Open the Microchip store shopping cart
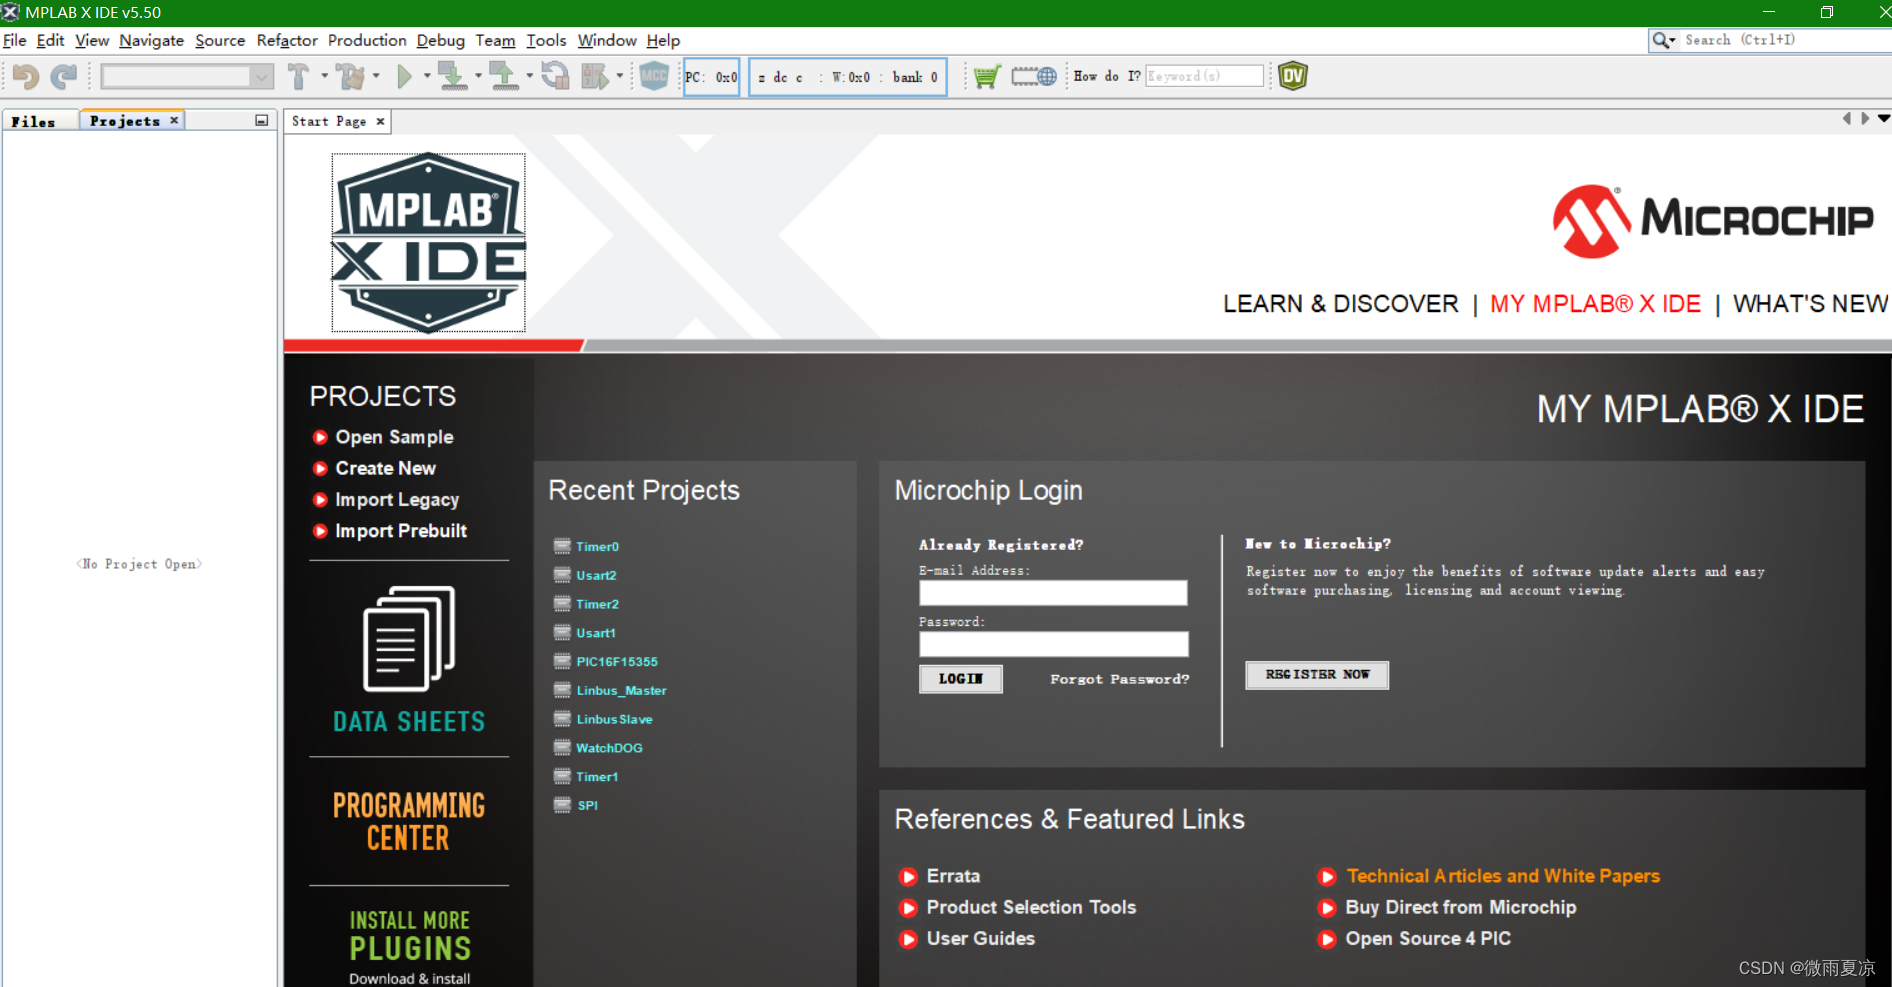 986,76
